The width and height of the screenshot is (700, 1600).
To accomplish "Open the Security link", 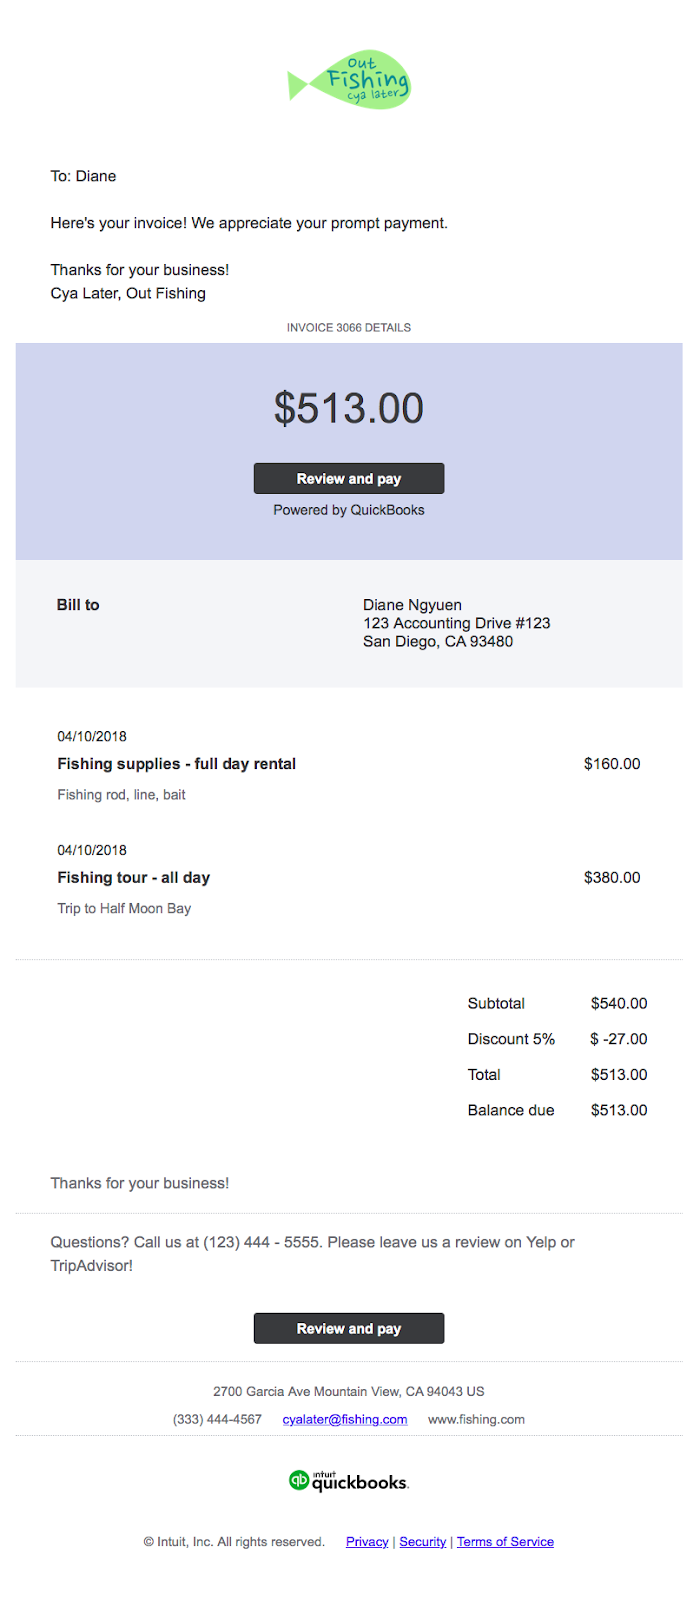I will point(422,1542).
